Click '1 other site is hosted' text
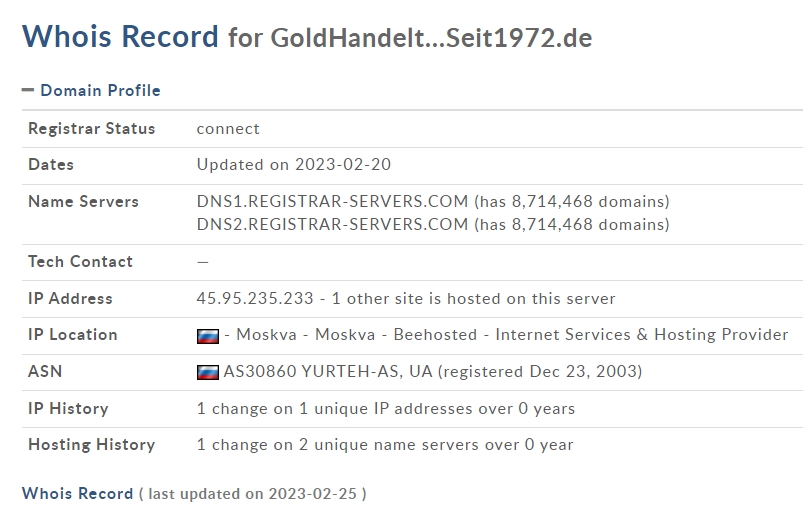 coord(412,298)
